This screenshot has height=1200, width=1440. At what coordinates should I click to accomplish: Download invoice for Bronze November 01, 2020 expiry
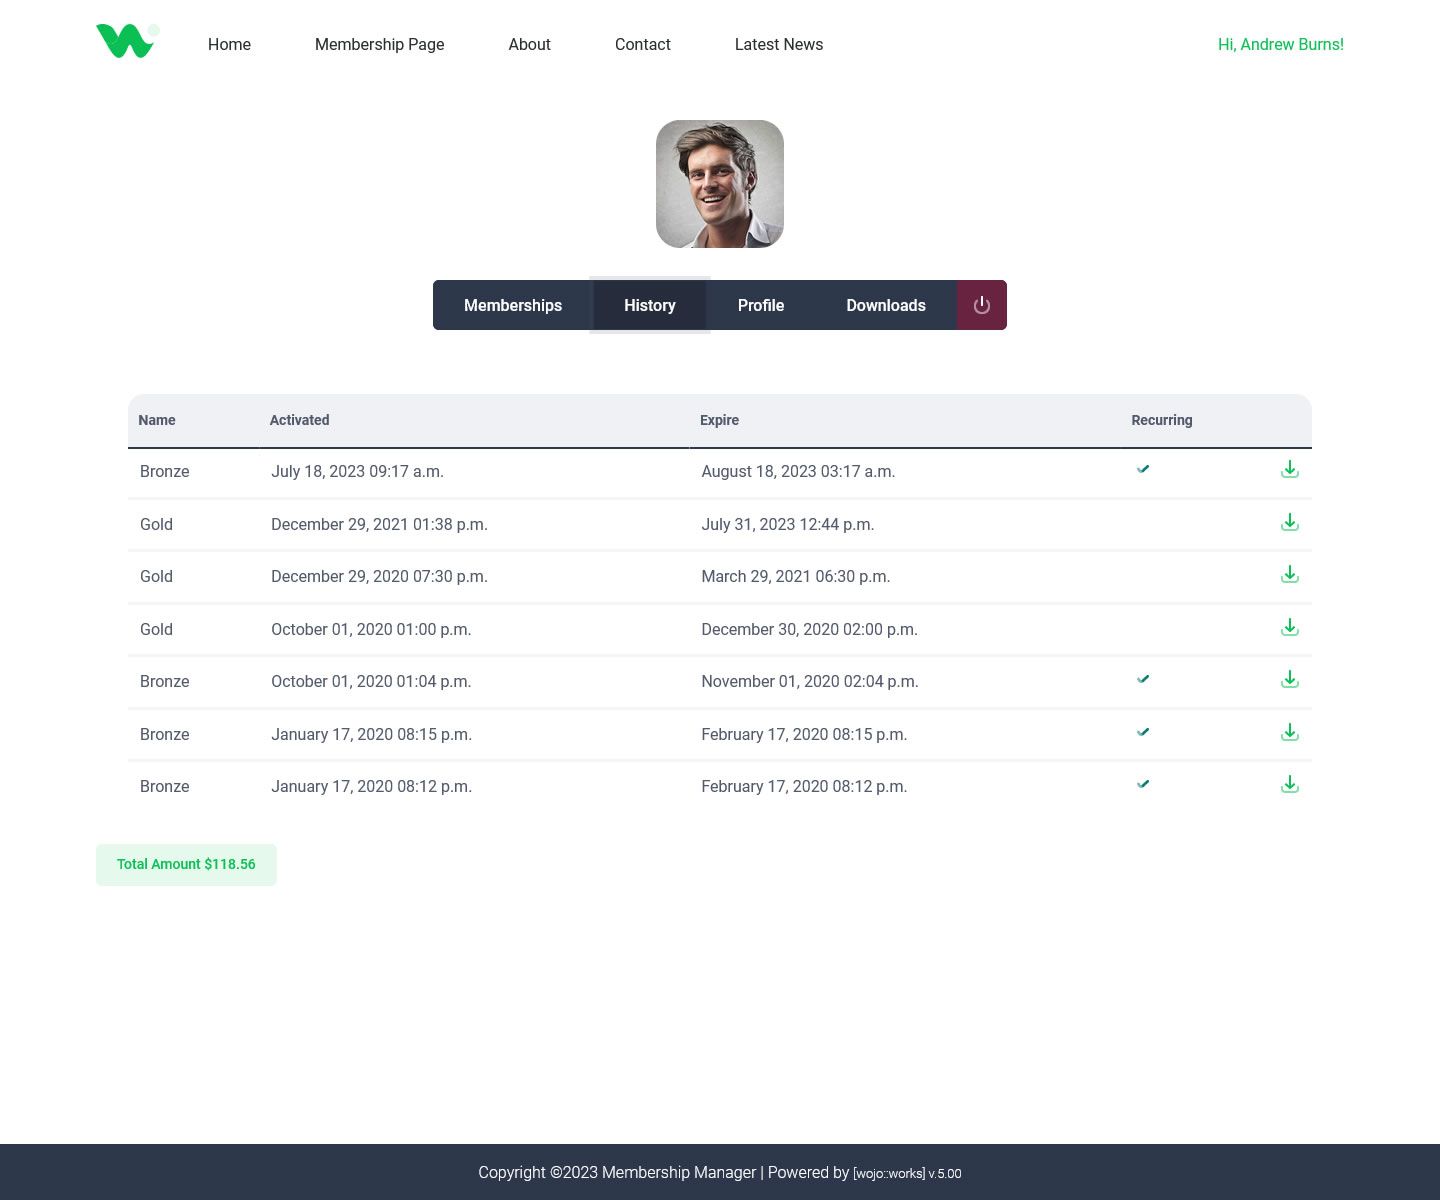1290,680
